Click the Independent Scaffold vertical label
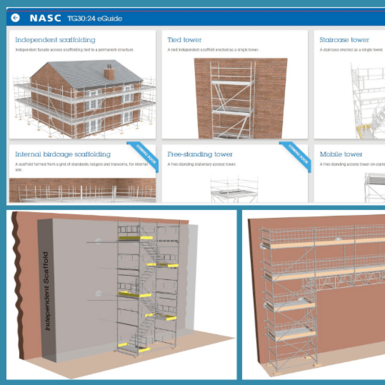This screenshot has width=385, height=385. tap(47, 291)
